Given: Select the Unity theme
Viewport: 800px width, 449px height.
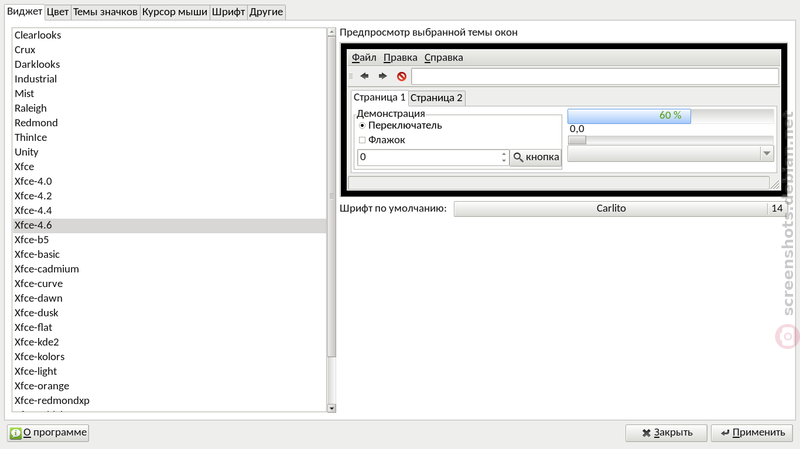Looking at the screenshot, I should pos(169,152).
